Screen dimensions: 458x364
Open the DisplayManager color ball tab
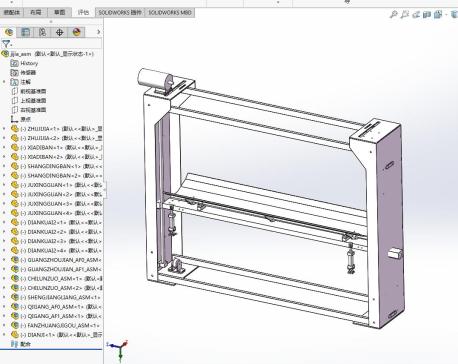click(x=77, y=32)
